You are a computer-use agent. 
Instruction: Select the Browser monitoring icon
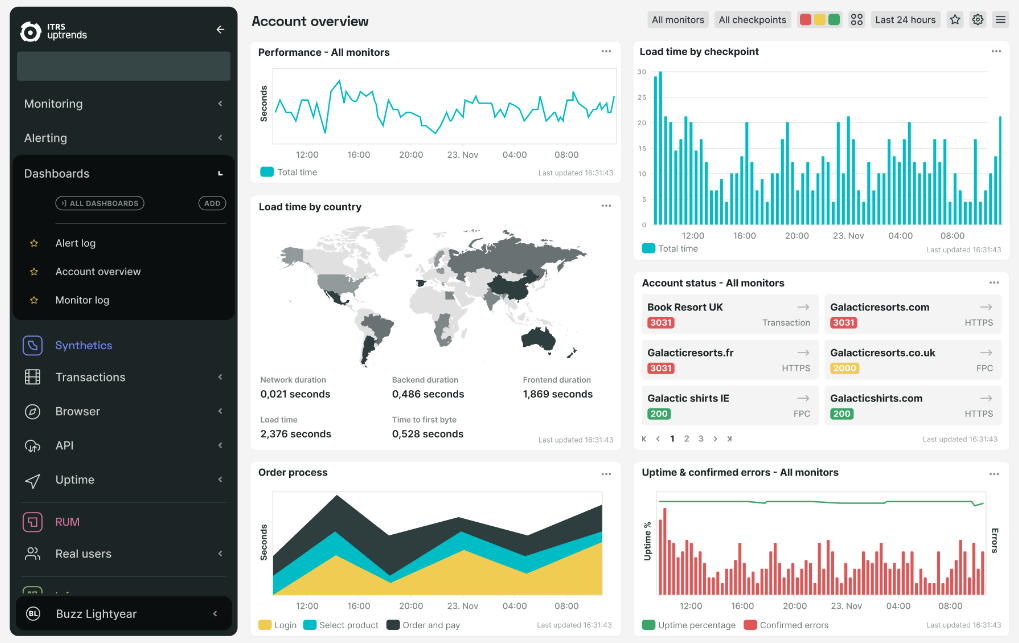[31, 411]
